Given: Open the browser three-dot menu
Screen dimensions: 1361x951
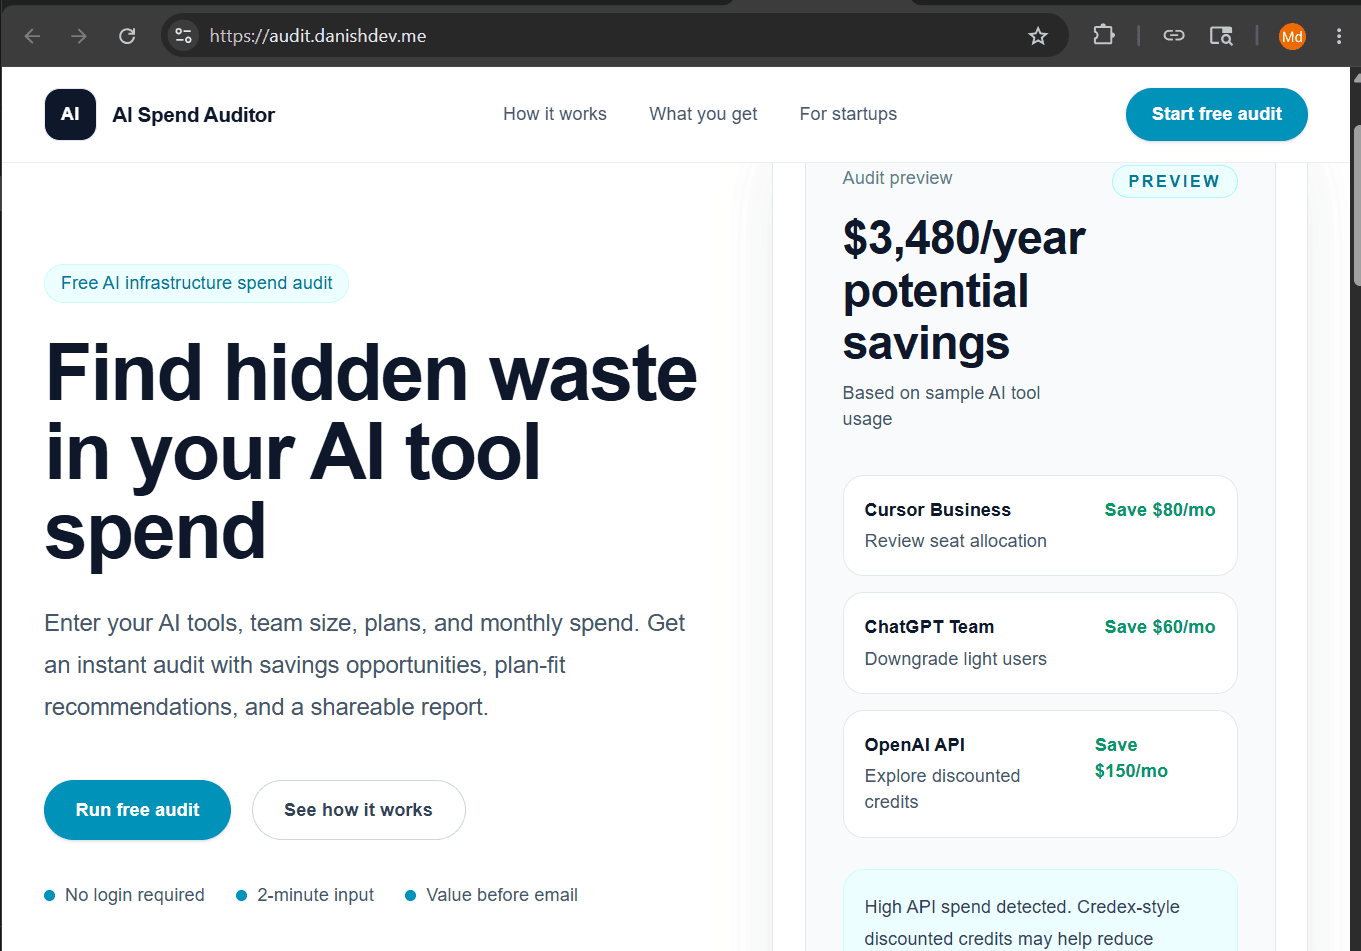Looking at the screenshot, I should coord(1339,36).
